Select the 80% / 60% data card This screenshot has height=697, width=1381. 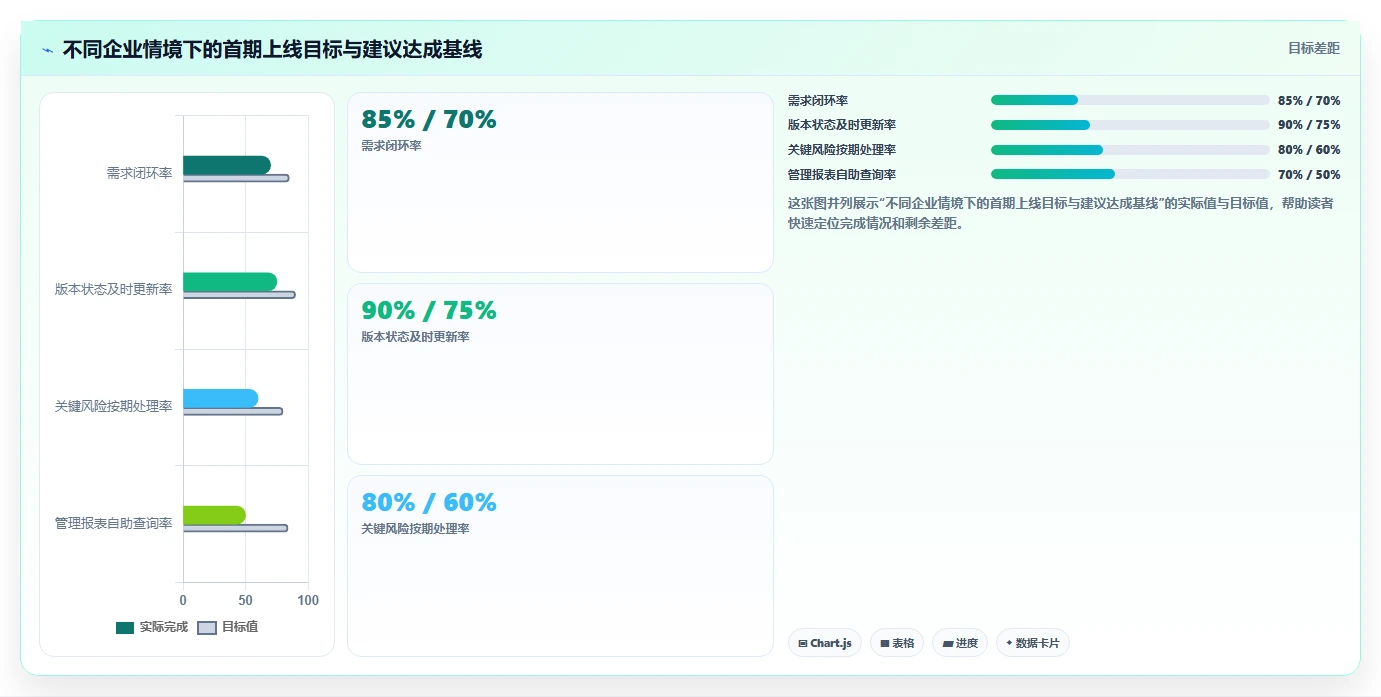click(560, 566)
